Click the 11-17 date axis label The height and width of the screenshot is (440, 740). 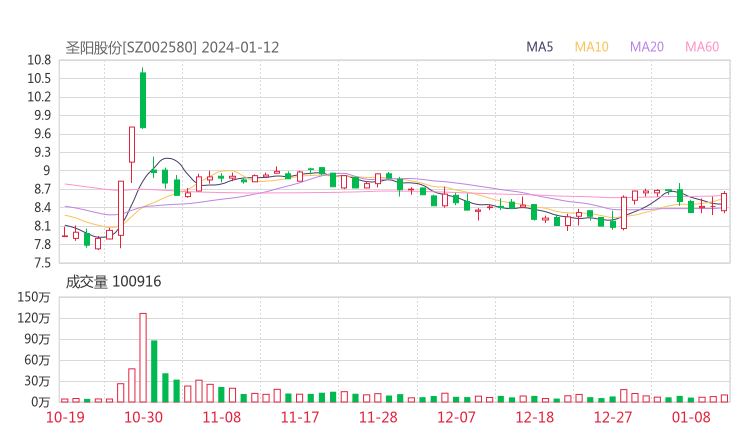300,417
